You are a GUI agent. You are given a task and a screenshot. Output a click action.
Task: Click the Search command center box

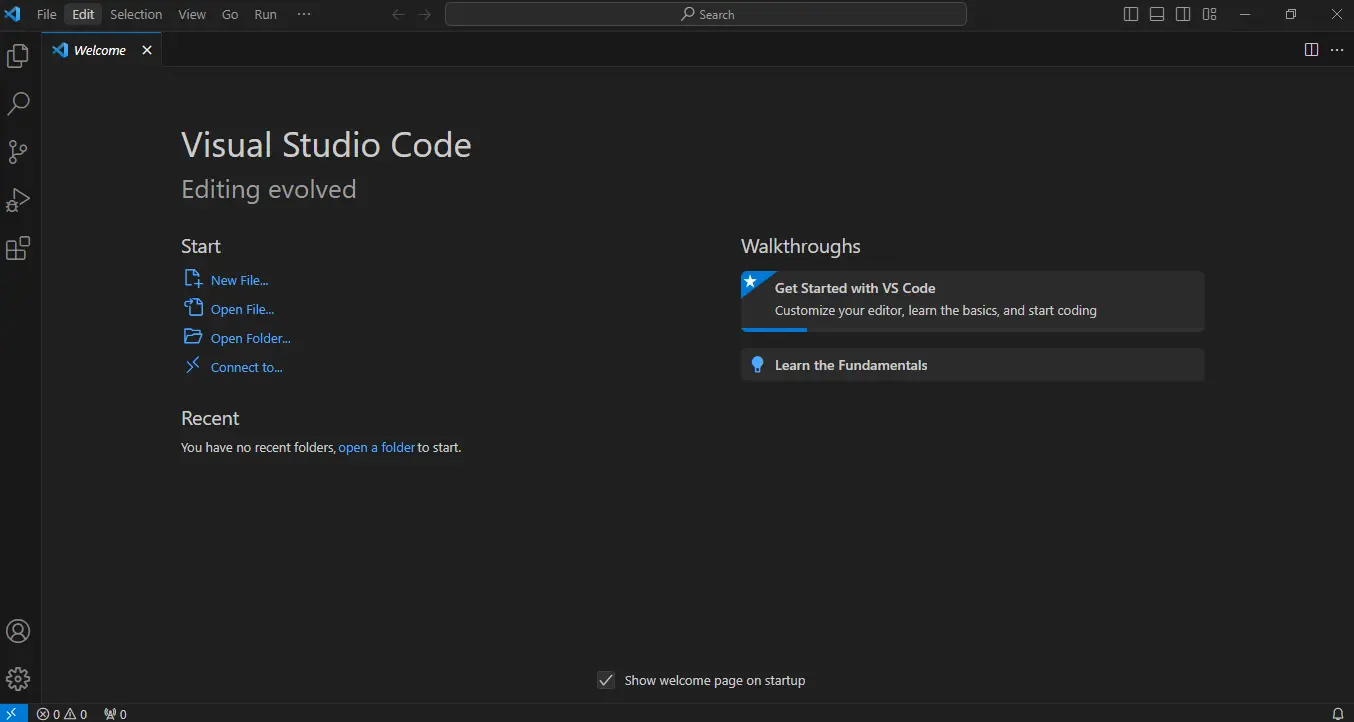click(x=706, y=14)
